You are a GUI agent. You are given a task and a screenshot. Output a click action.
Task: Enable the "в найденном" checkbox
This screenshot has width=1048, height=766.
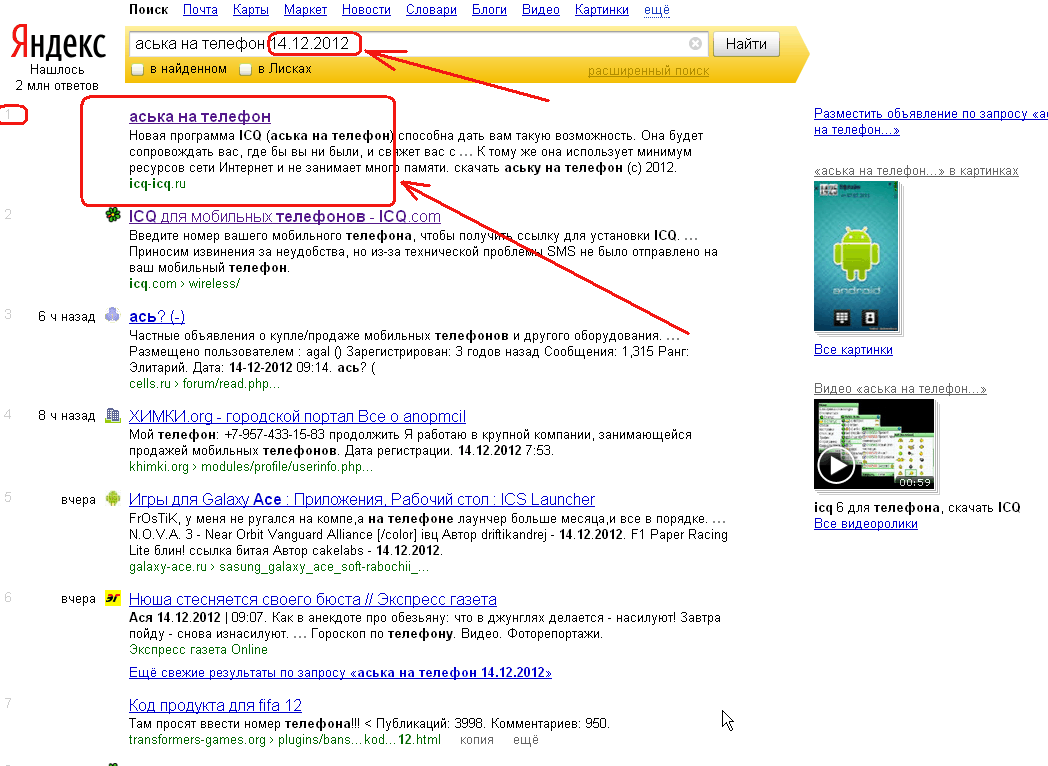pyautogui.click(x=138, y=70)
